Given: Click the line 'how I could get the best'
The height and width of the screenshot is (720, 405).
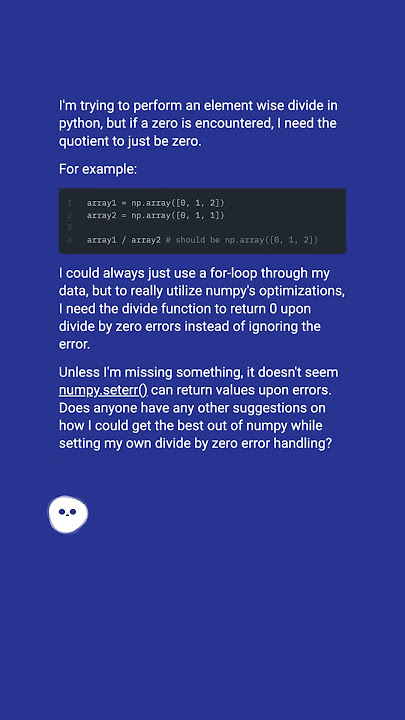Looking at the screenshot, I should pos(191,426).
